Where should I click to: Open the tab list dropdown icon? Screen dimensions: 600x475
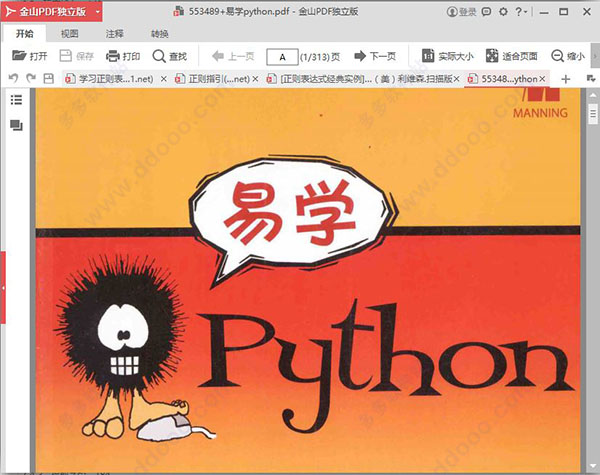tap(591, 78)
